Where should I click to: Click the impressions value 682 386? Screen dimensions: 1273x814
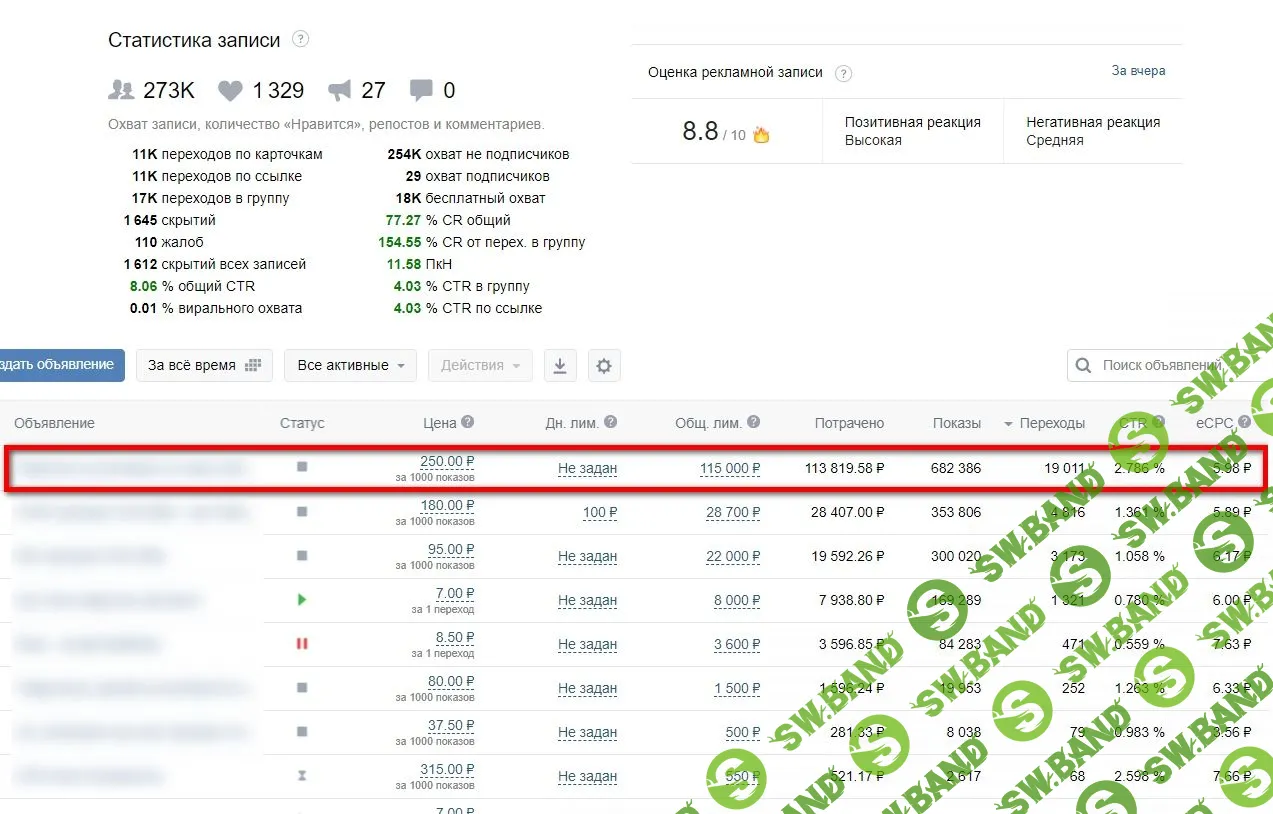tap(956, 468)
